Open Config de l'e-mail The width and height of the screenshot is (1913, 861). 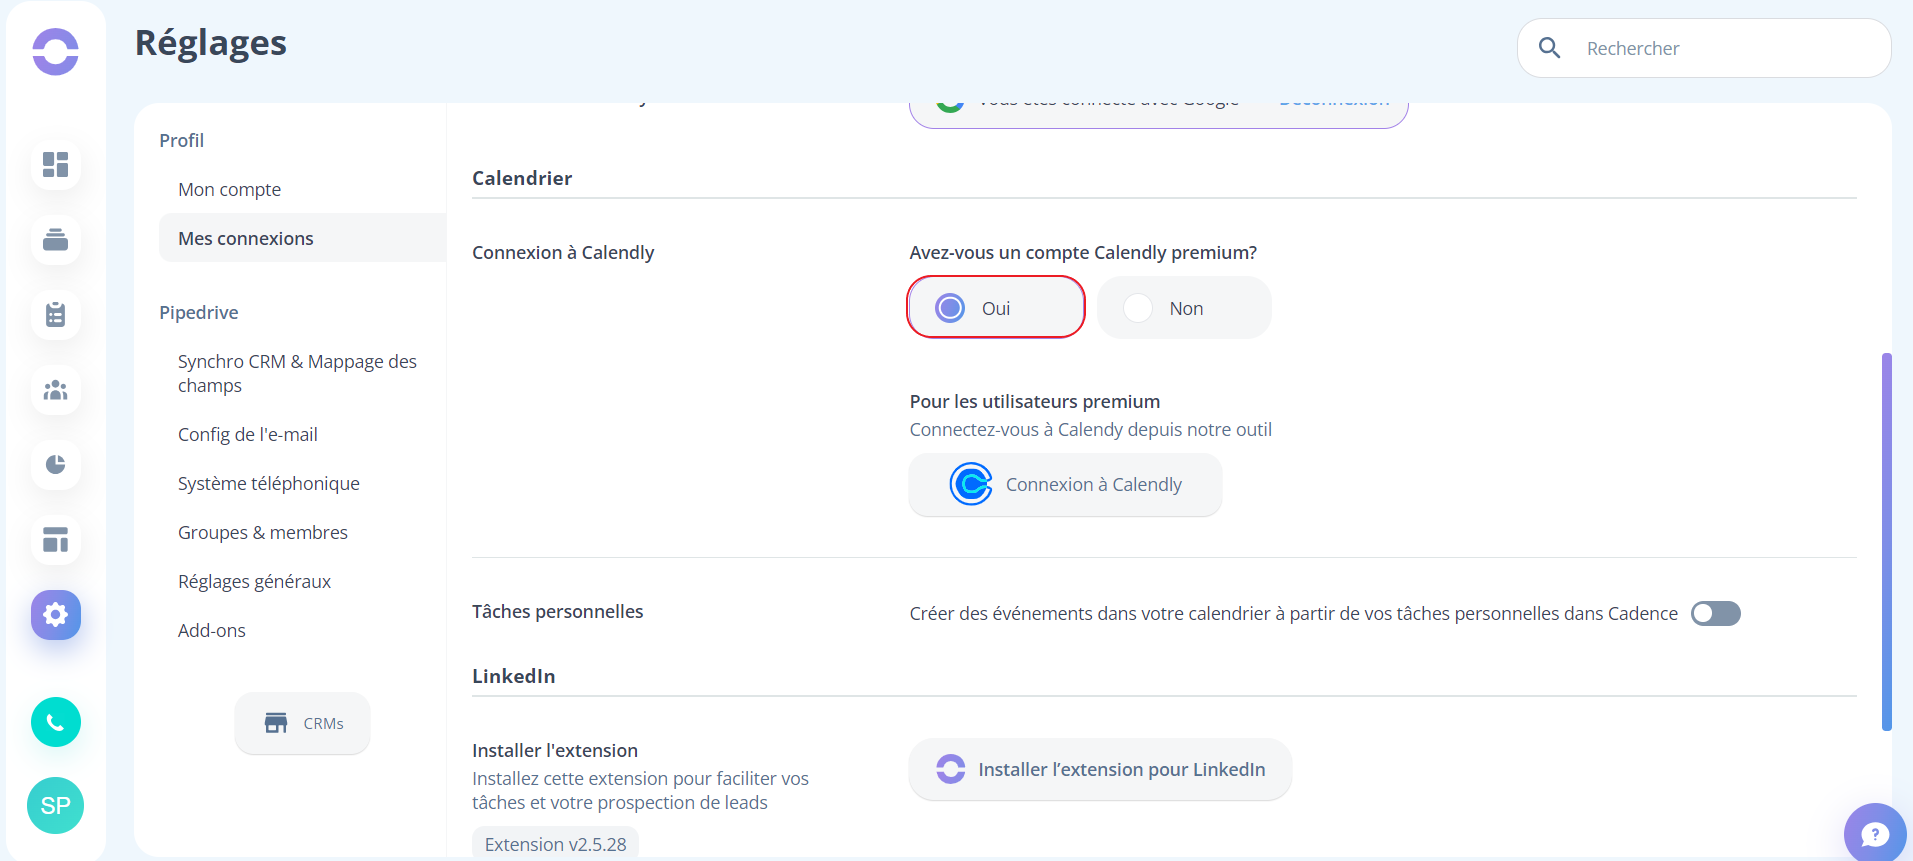tap(248, 434)
